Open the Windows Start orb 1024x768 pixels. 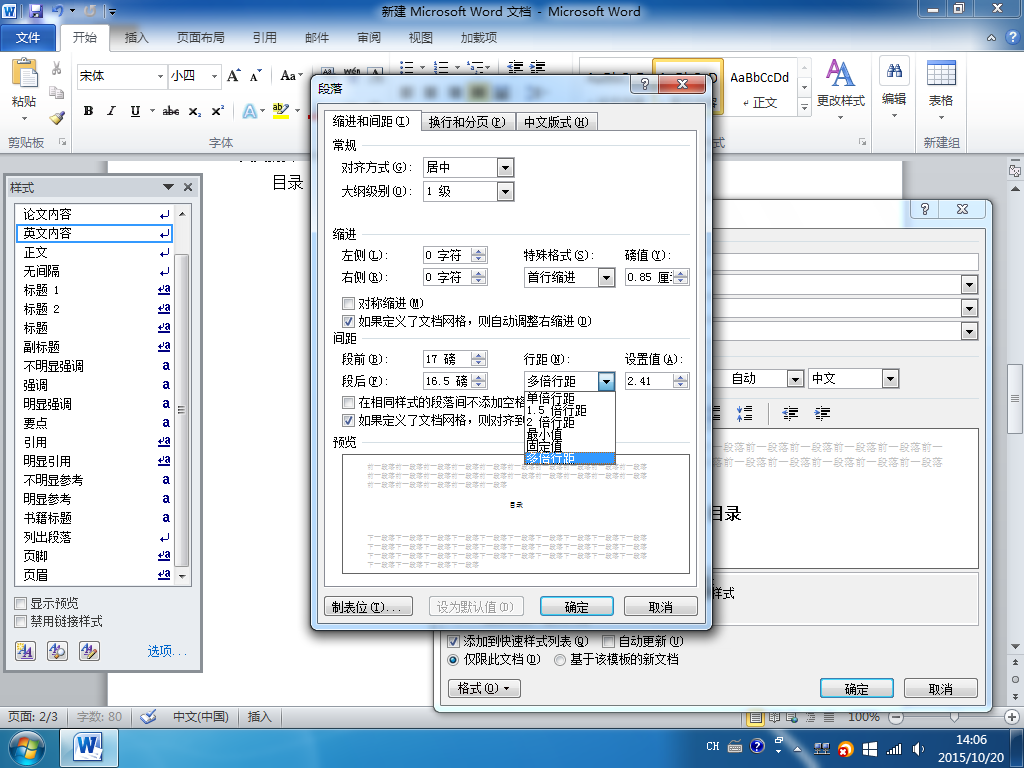[27, 748]
